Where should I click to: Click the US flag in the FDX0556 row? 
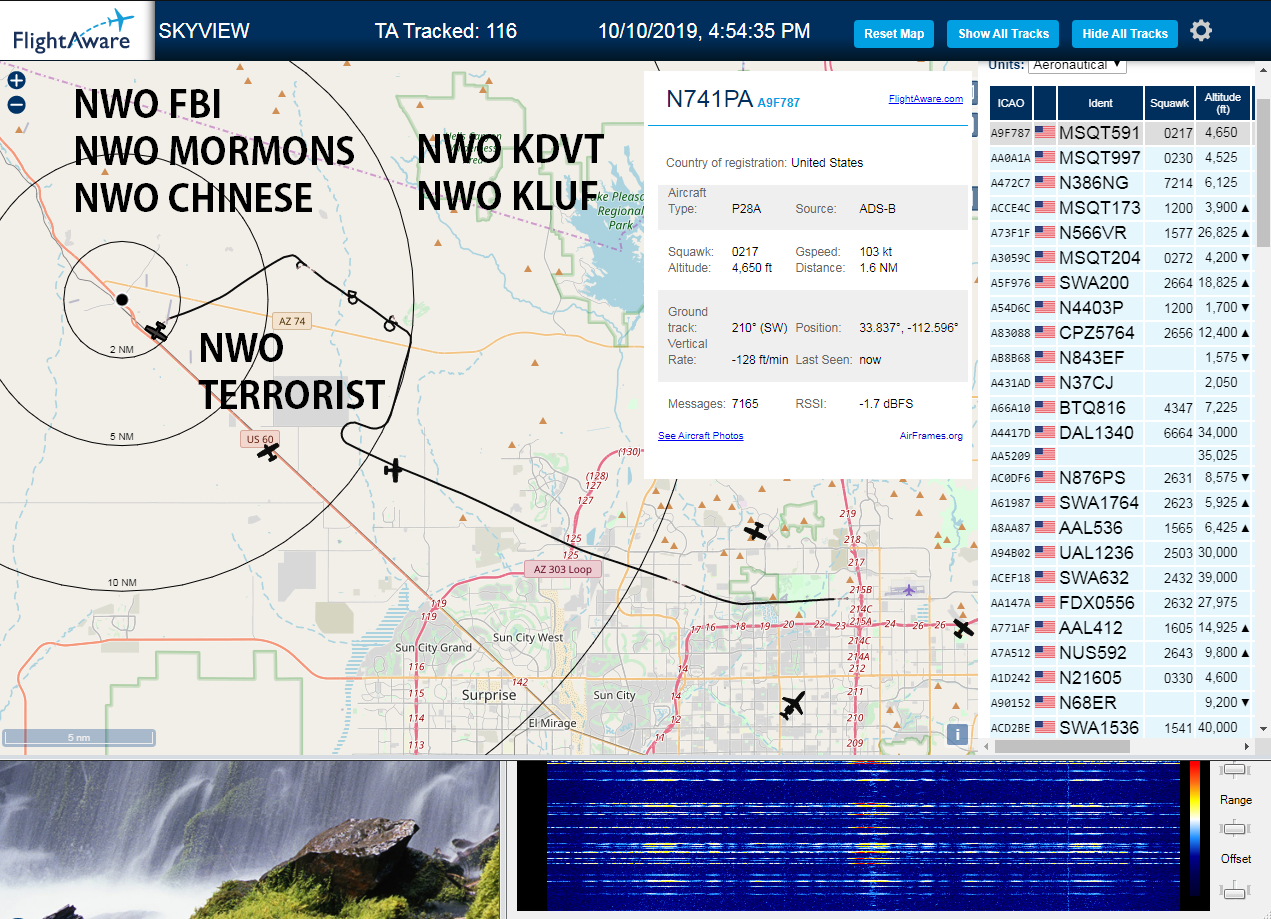(1045, 602)
